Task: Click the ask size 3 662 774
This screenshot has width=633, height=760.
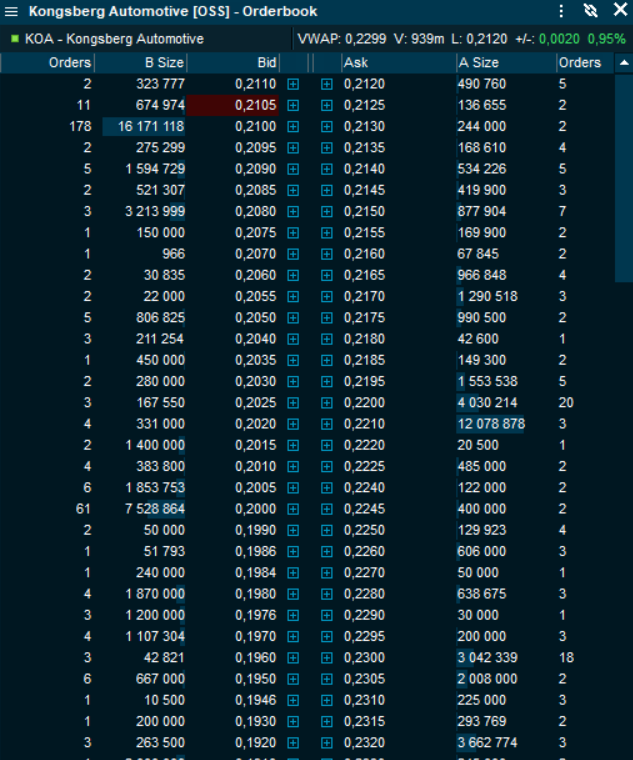Action: (487, 743)
